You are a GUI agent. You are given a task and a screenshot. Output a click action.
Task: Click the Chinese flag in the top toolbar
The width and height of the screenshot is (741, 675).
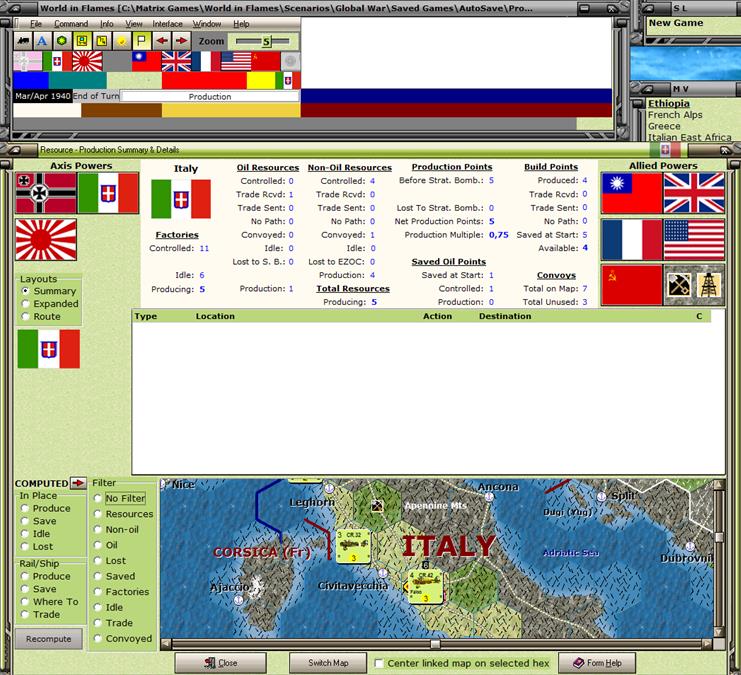tap(146, 61)
